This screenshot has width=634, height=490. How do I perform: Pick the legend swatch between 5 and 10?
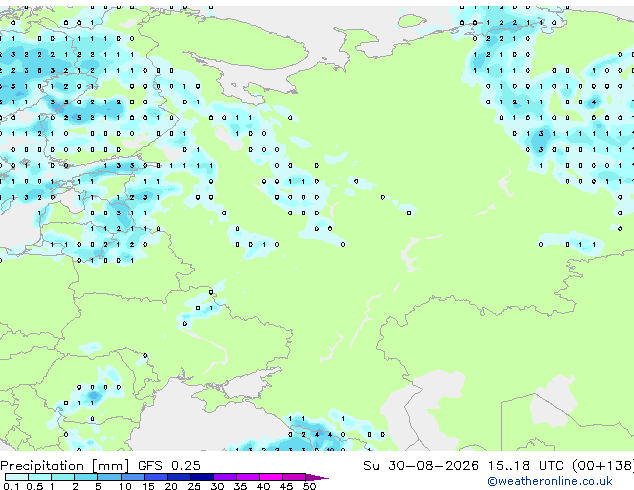[109, 477]
